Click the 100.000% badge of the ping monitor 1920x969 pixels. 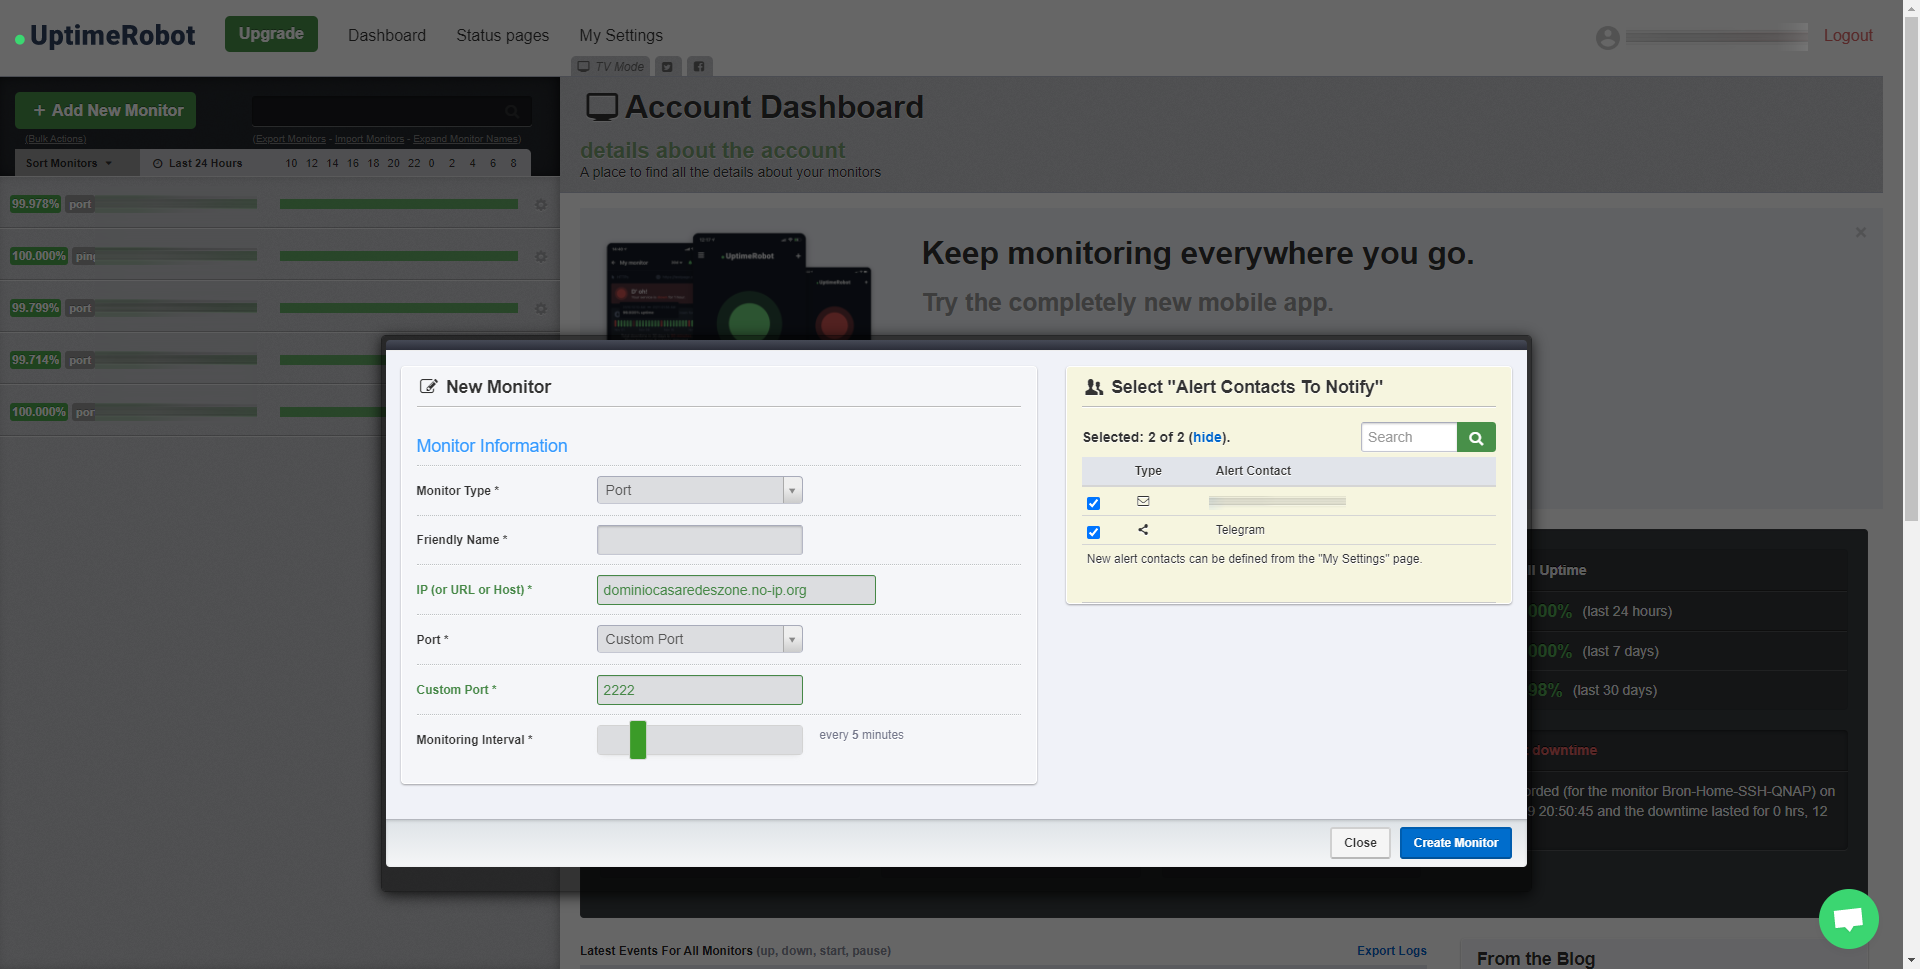pyautogui.click(x=39, y=256)
